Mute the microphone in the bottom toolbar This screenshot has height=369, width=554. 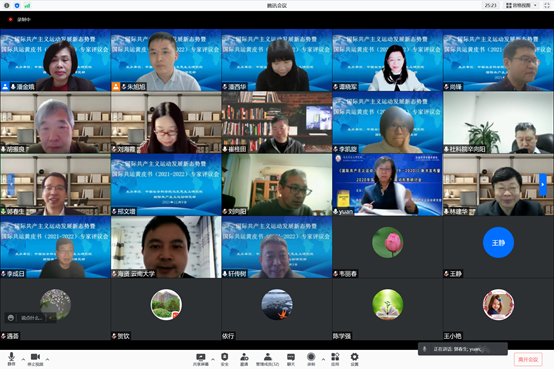[x=11, y=358]
